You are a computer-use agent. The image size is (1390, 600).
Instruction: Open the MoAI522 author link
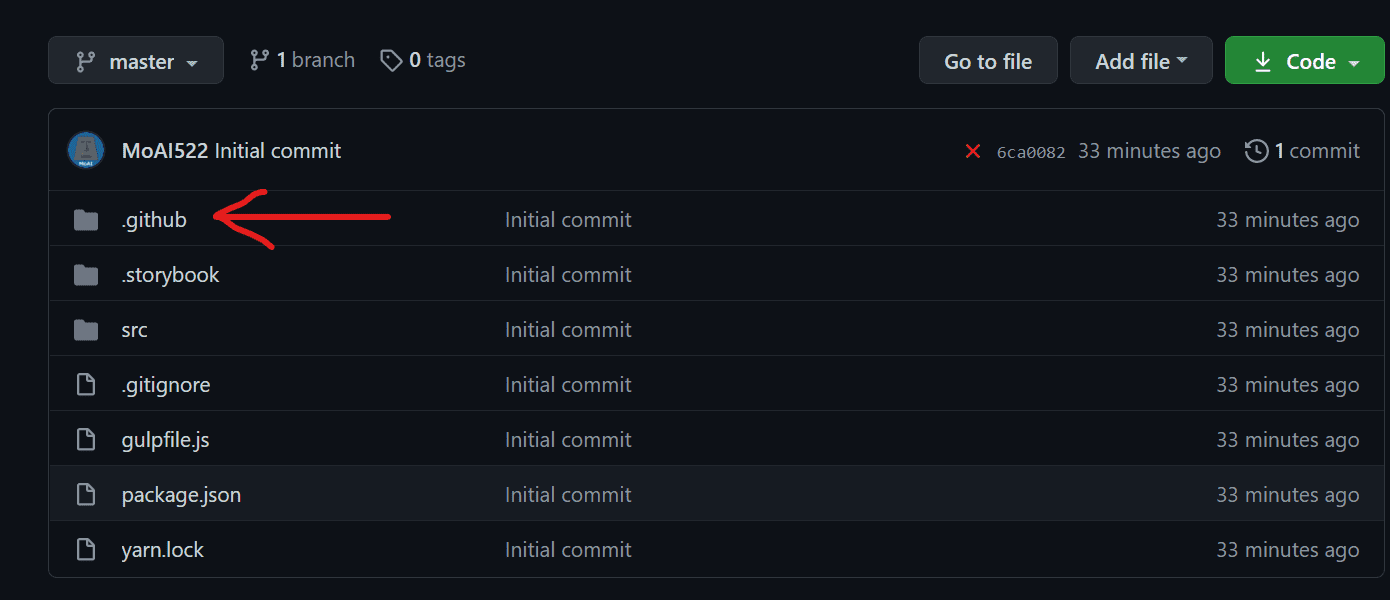point(165,151)
